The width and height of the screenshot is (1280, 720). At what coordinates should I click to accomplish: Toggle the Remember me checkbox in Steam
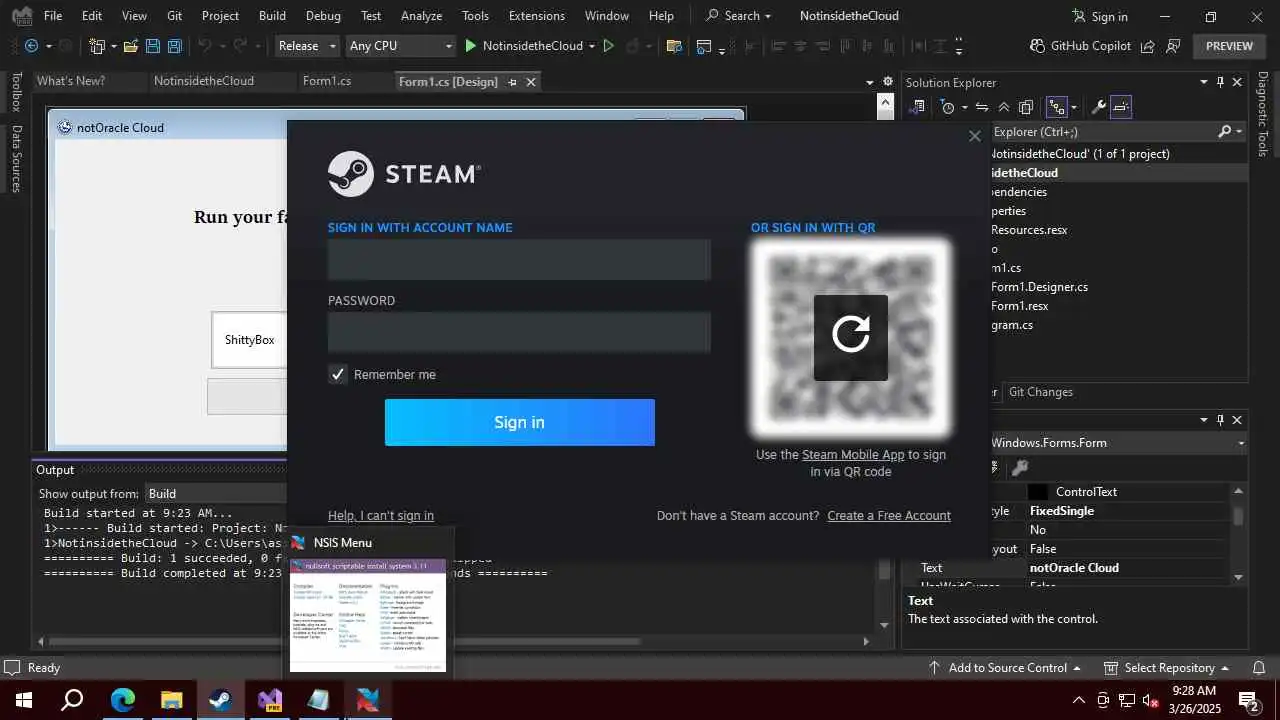pyautogui.click(x=338, y=374)
